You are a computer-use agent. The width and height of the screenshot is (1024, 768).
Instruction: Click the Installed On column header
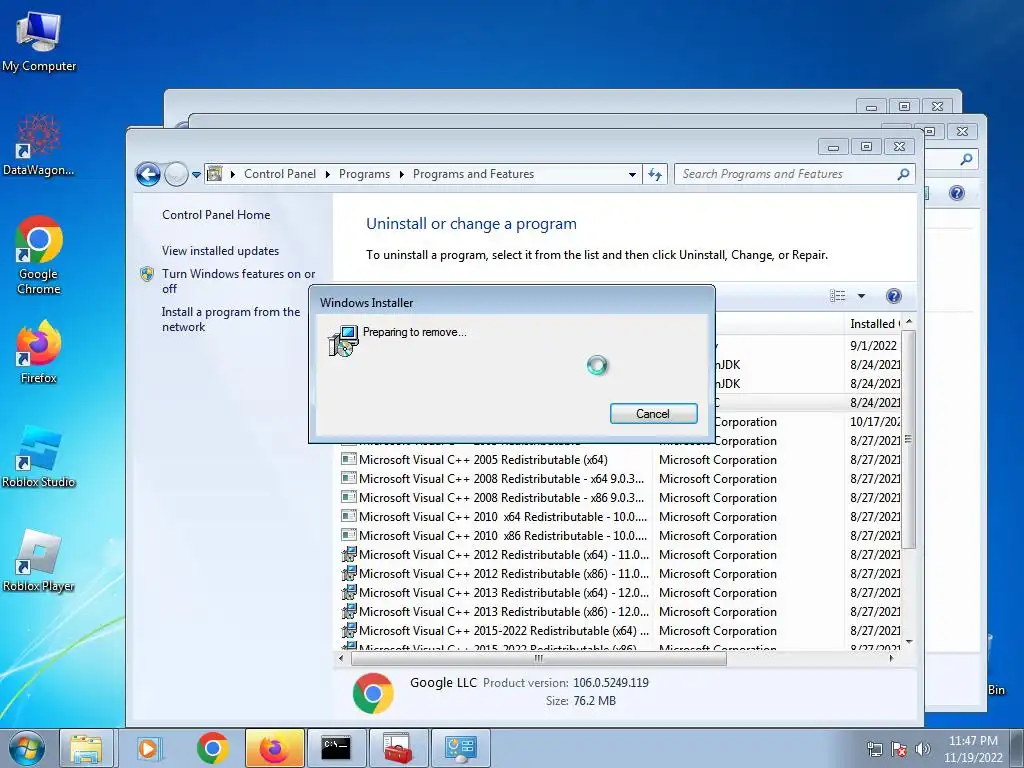coord(873,324)
